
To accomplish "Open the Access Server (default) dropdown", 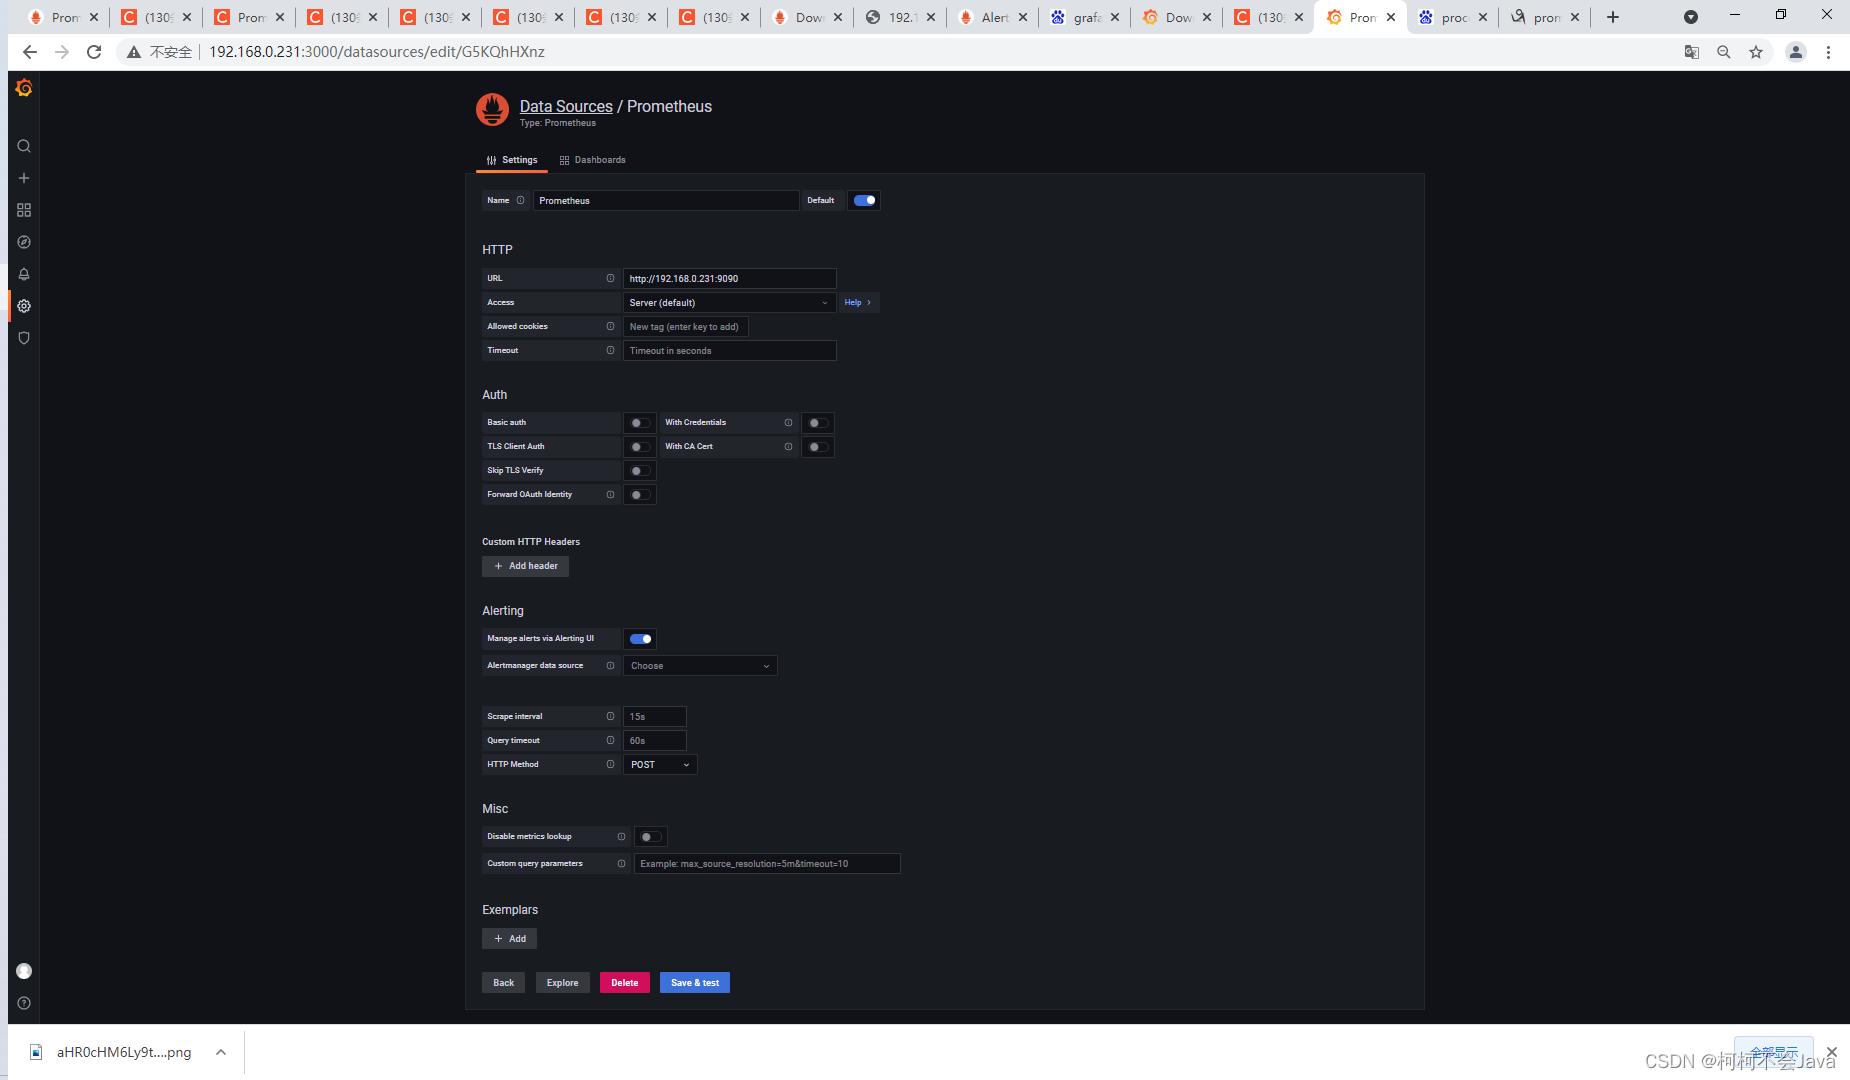I will 730,302.
